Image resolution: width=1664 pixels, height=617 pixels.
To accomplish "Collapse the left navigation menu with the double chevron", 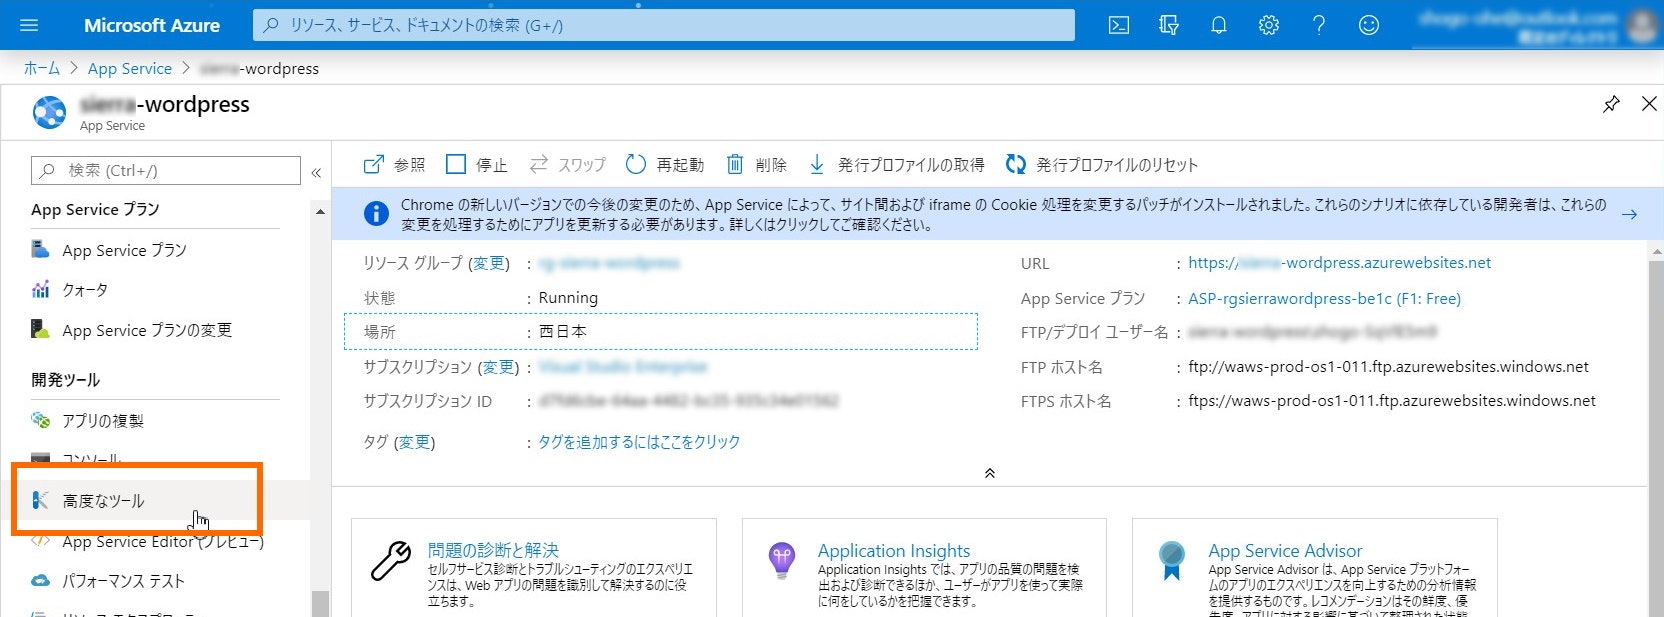I will (x=316, y=172).
